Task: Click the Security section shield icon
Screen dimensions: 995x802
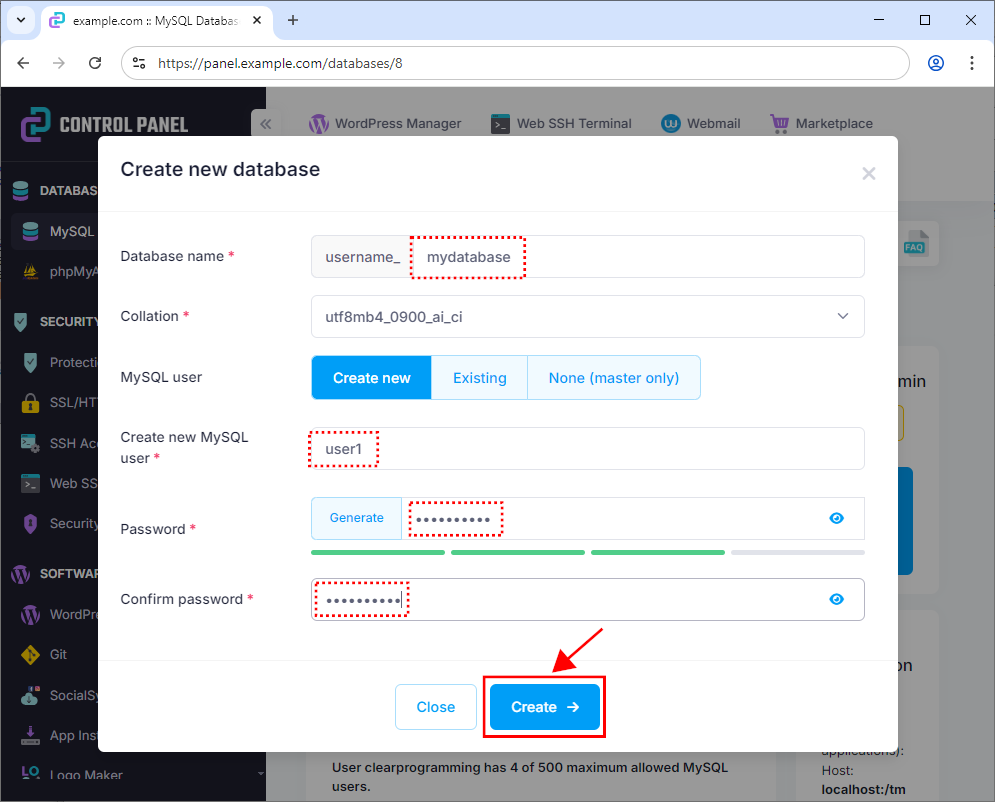Action: [20, 322]
